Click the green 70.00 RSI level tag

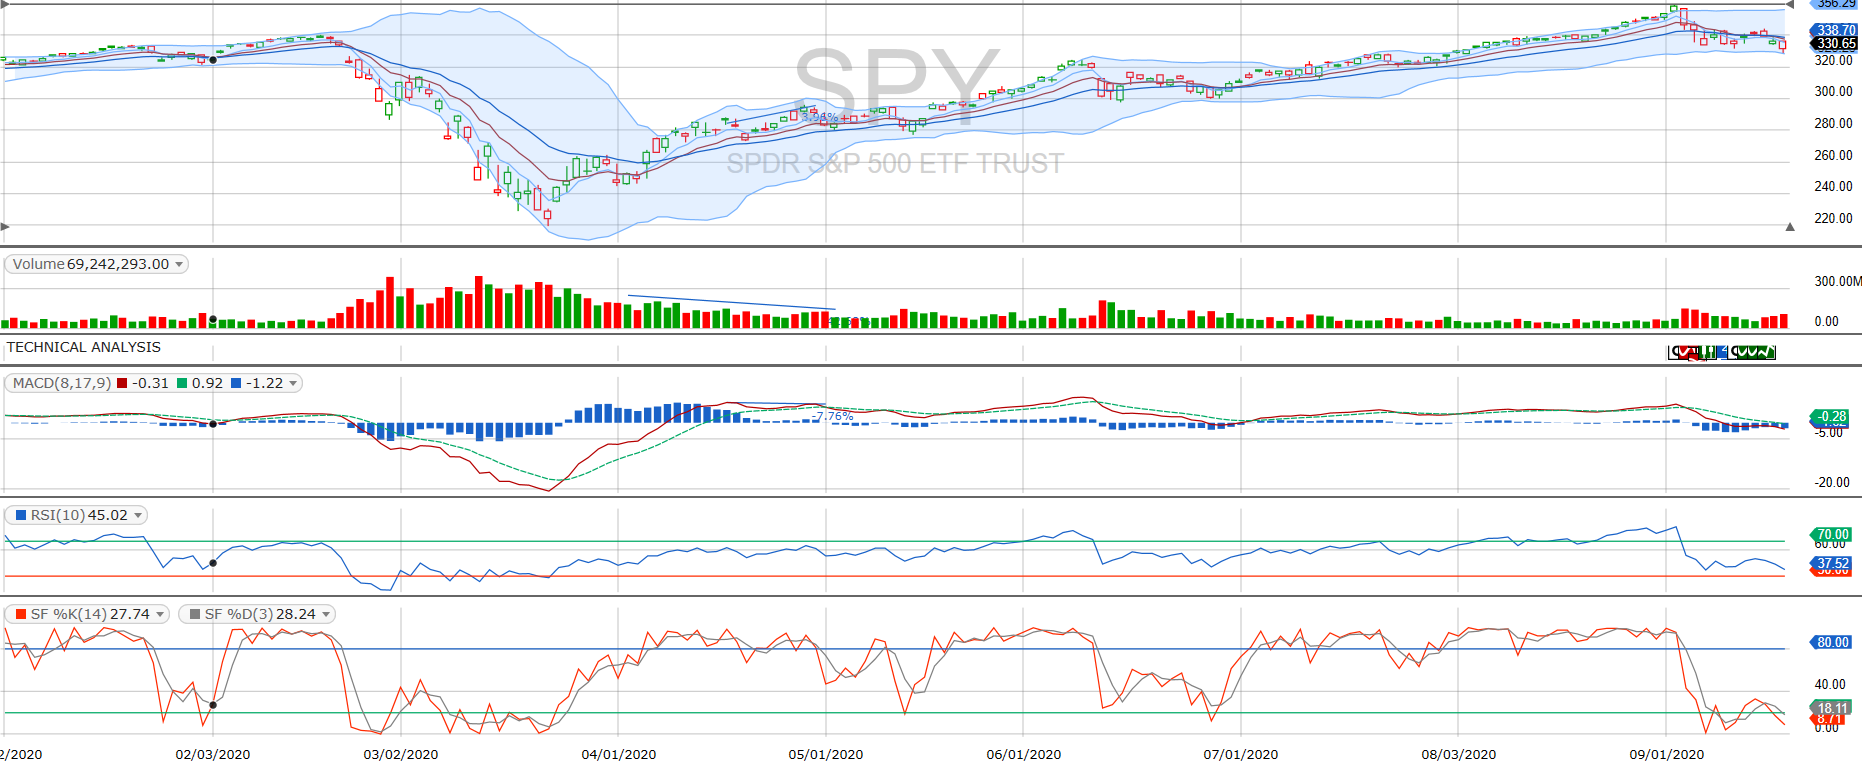click(1831, 535)
